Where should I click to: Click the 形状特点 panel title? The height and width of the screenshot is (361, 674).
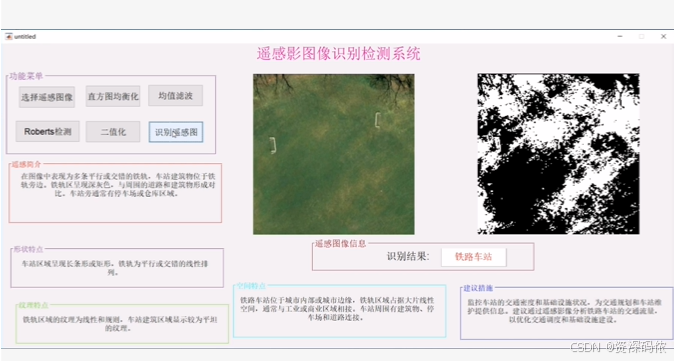(x=28, y=249)
